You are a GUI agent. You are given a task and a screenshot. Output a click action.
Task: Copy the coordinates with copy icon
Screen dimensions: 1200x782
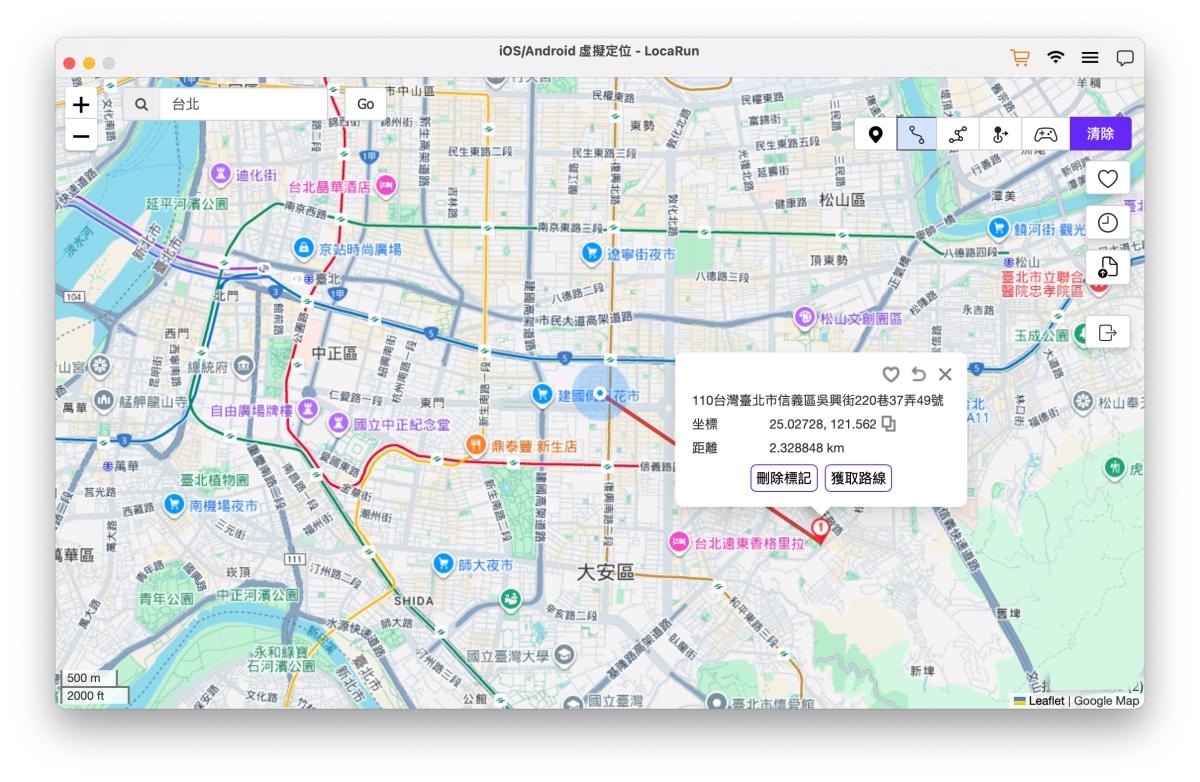pos(889,424)
